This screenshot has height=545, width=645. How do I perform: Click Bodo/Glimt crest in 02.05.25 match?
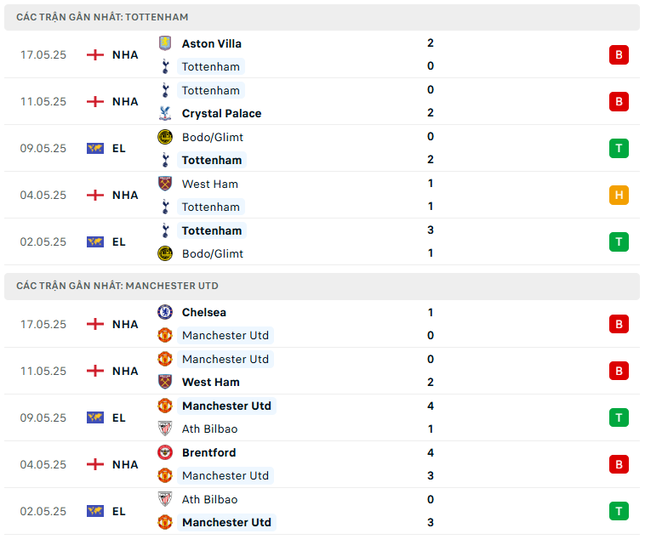(165, 253)
